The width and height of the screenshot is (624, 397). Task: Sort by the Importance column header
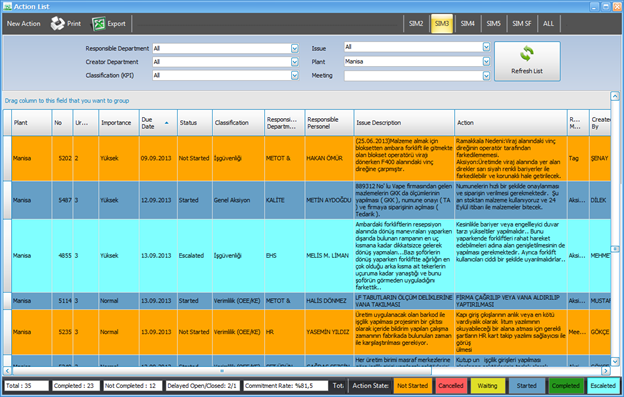pyautogui.click(x=119, y=123)
